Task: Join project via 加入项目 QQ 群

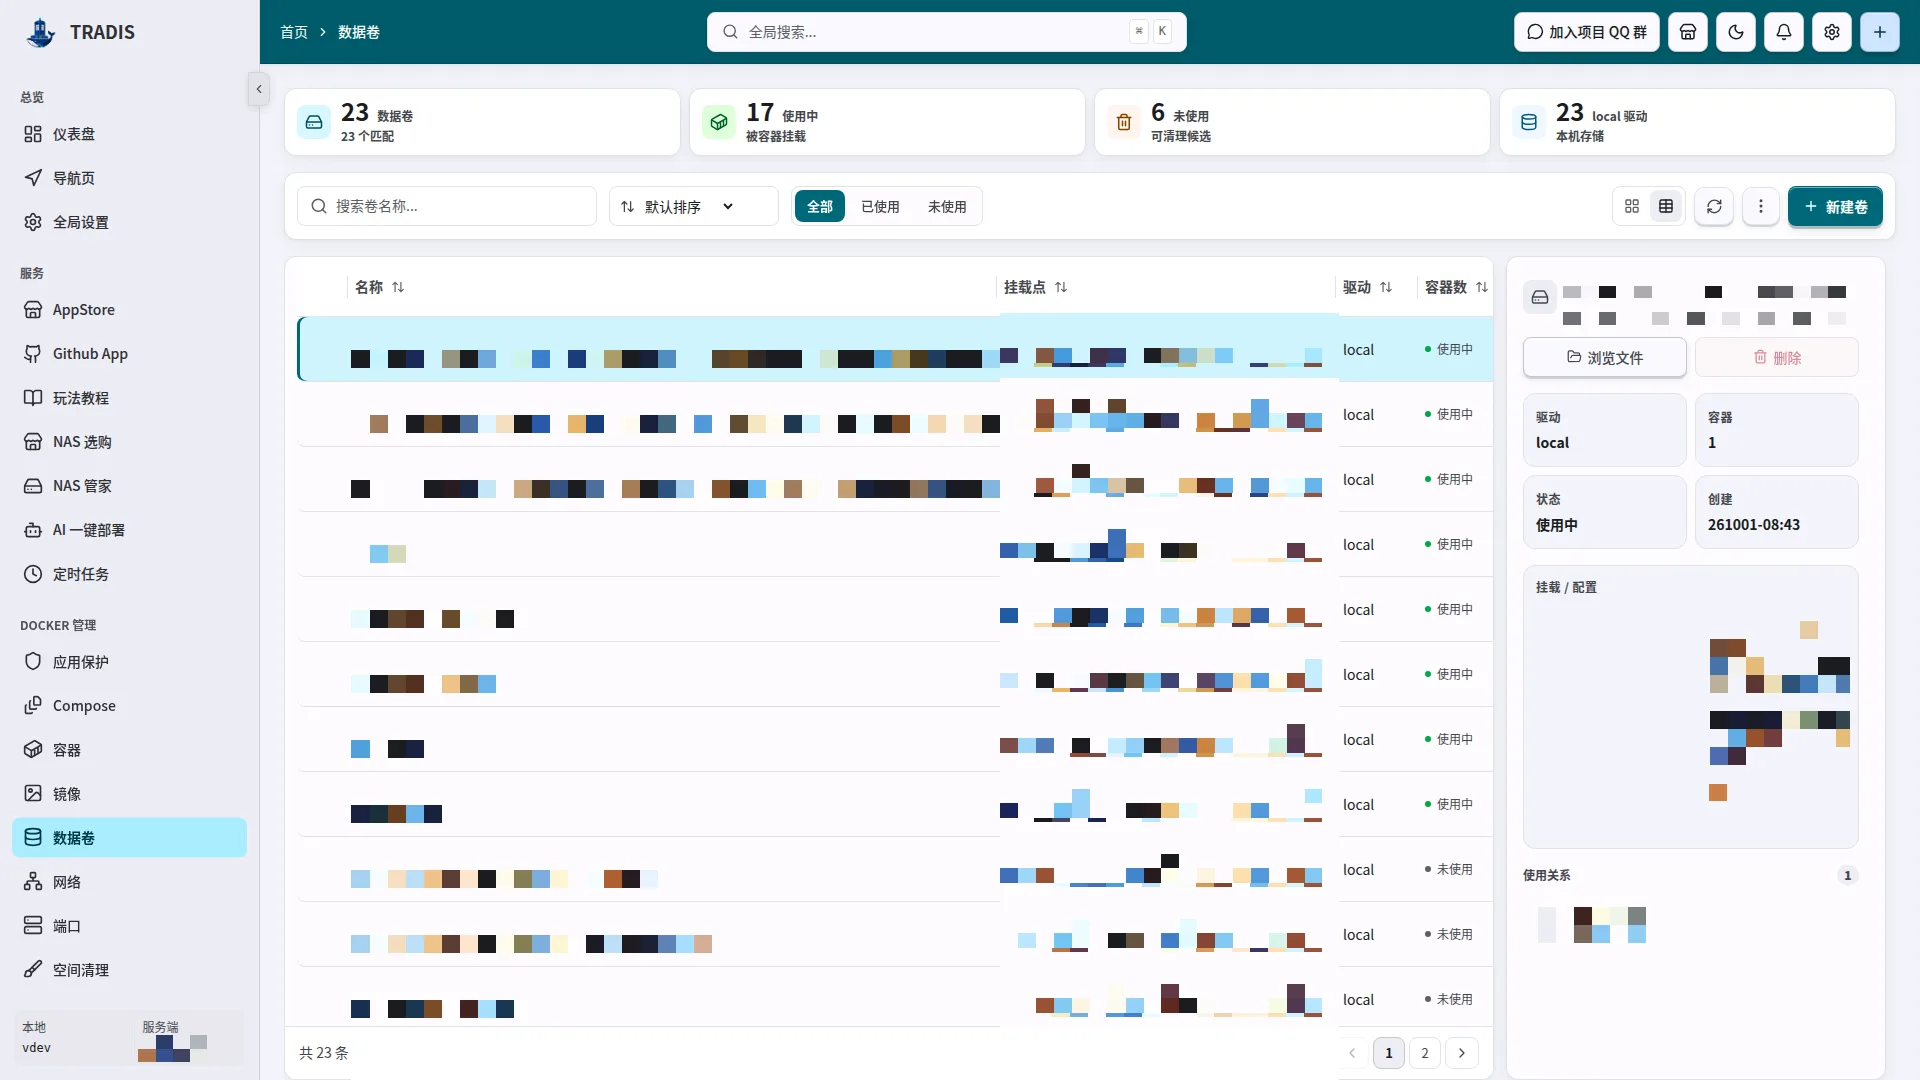Action: [1586, 32]
